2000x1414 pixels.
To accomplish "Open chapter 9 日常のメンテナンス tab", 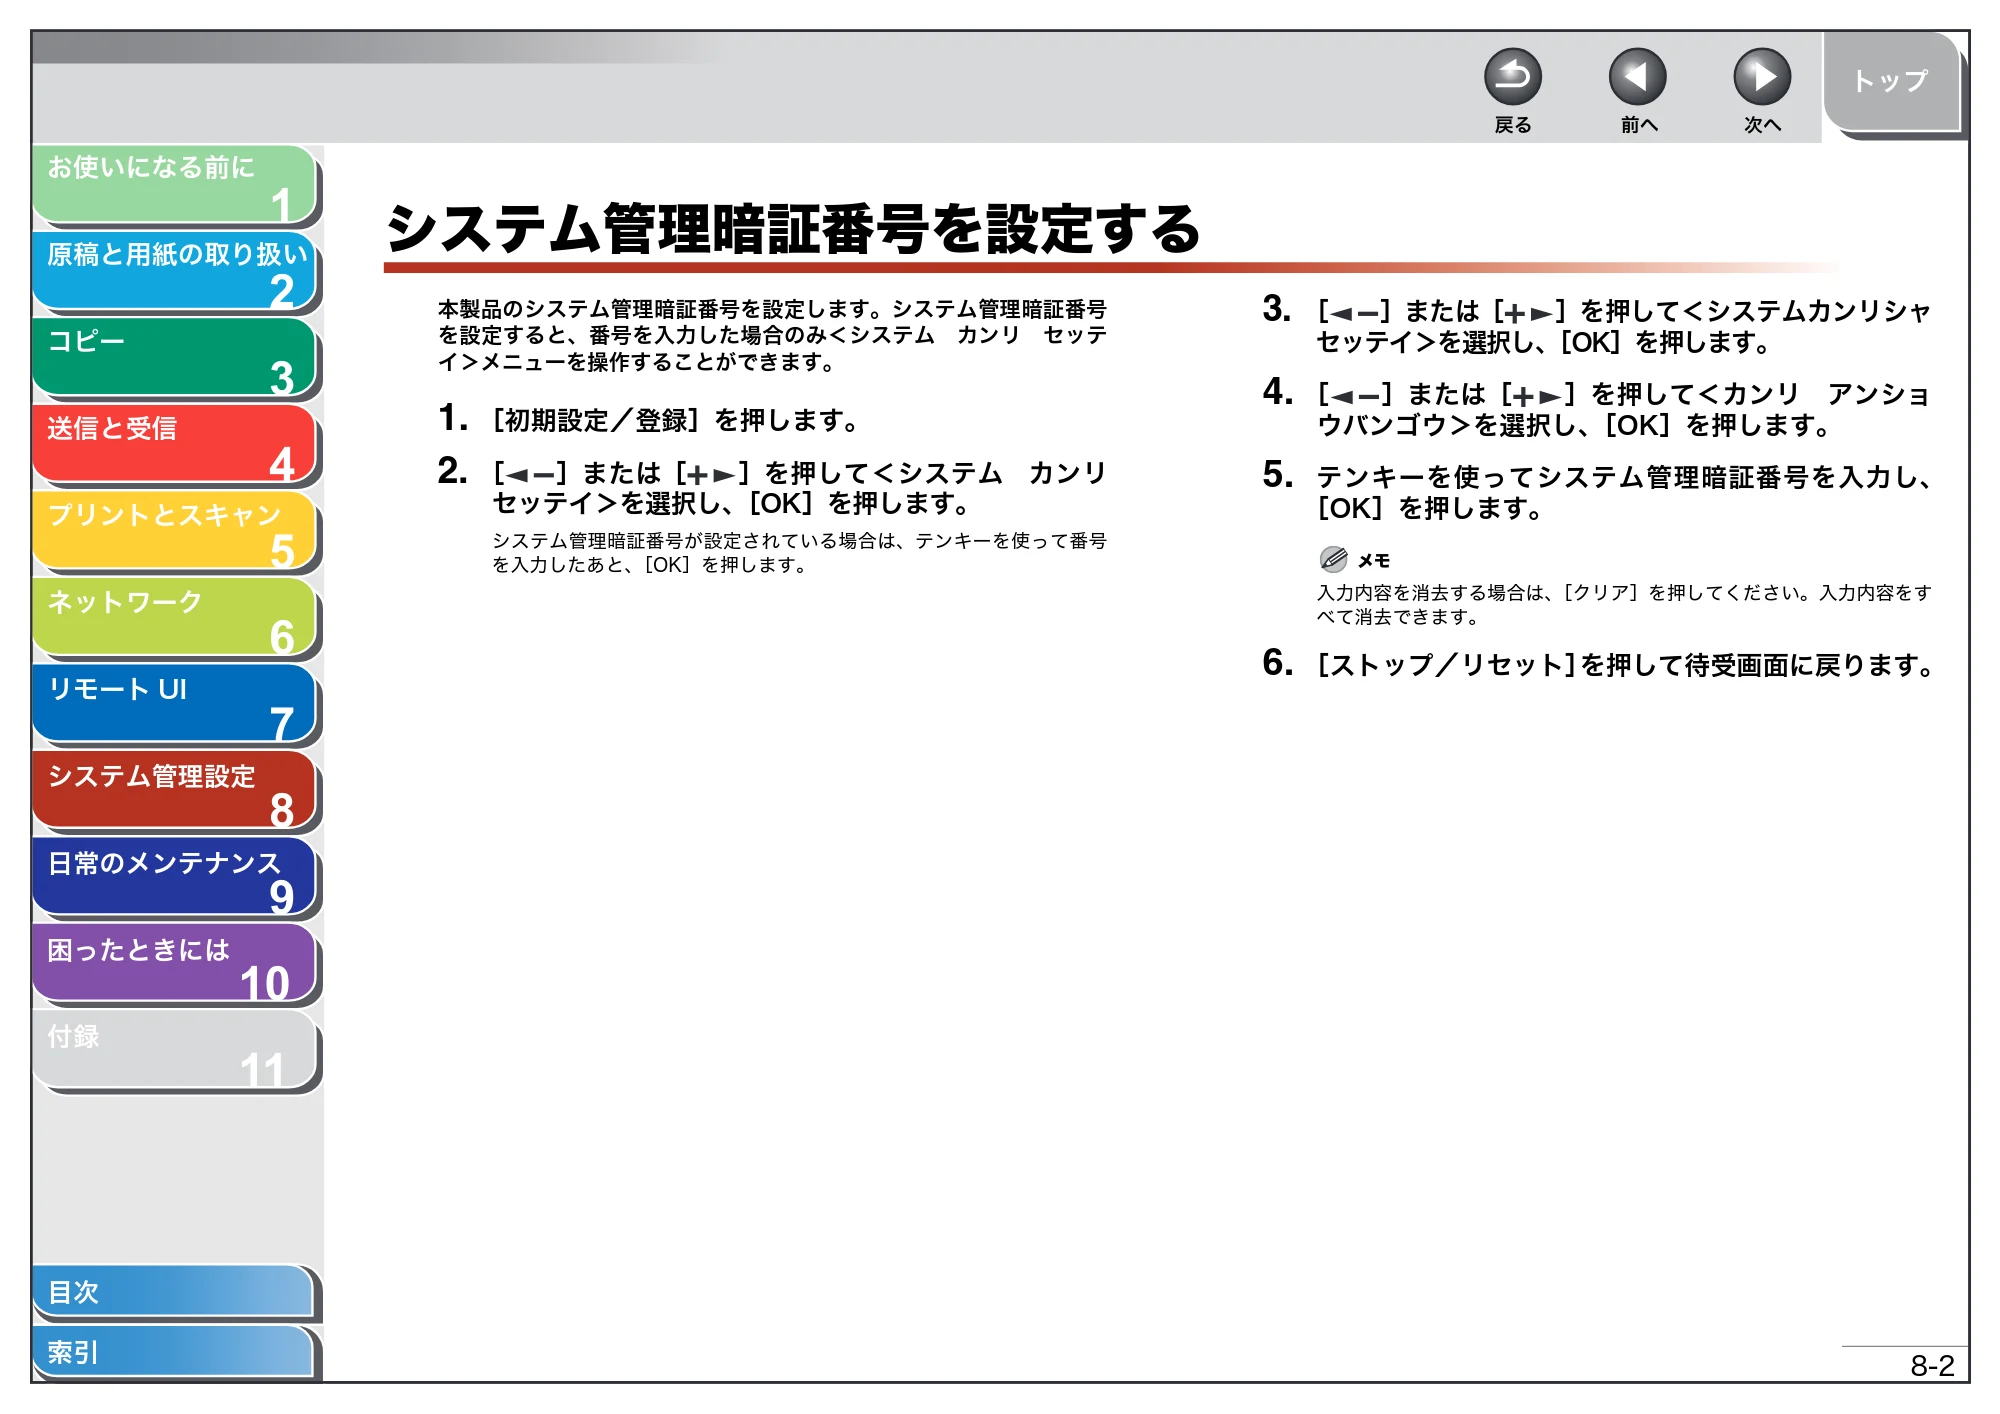I will click(x=174, y=878).
